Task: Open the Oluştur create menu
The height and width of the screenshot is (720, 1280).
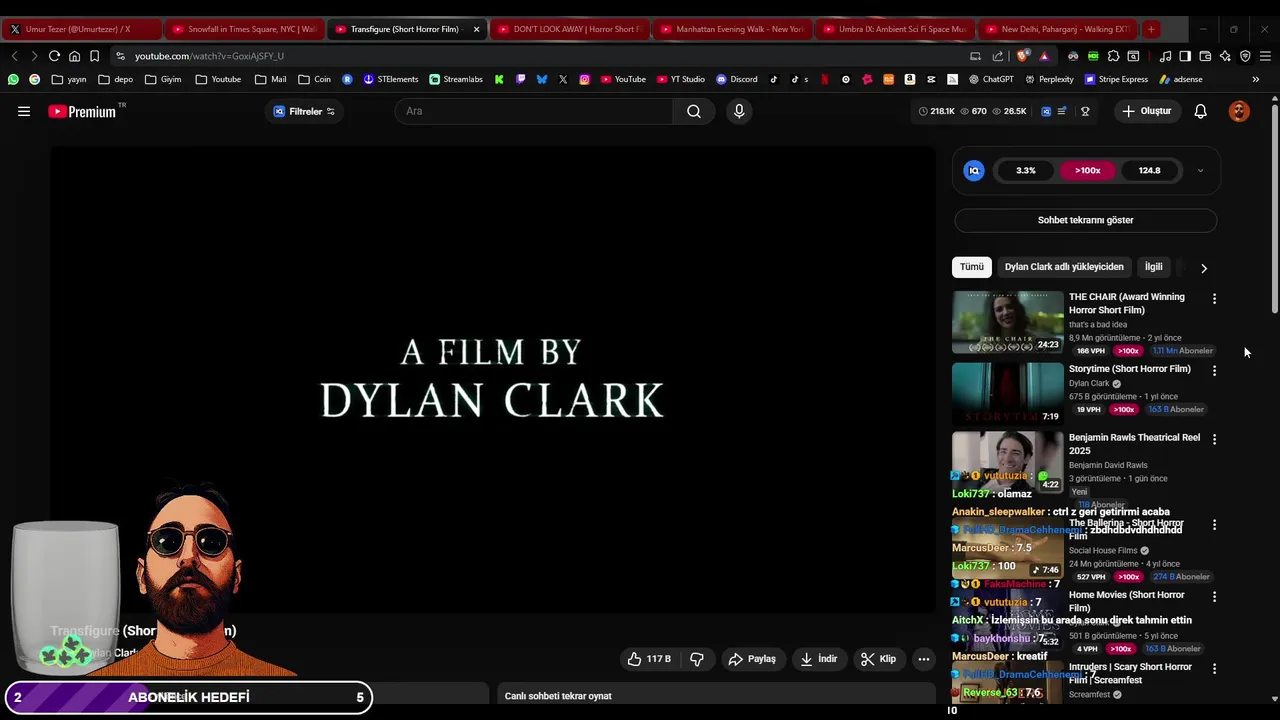Action: [x=1146, y=111]
